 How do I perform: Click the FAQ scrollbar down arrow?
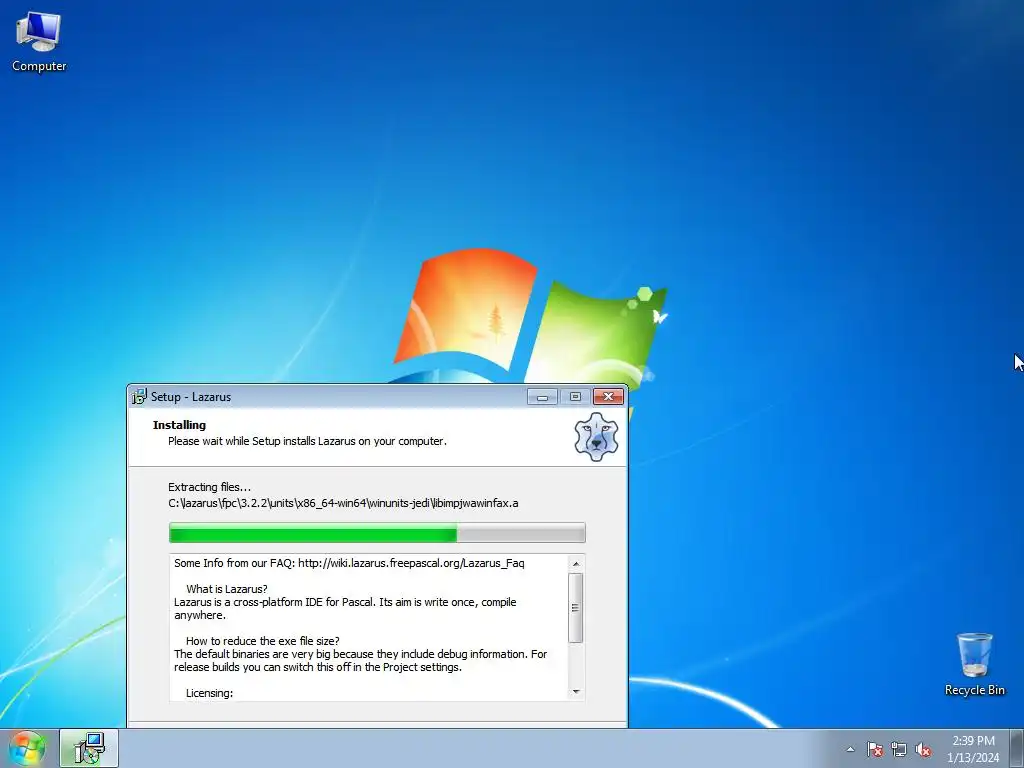click(576, 691)
